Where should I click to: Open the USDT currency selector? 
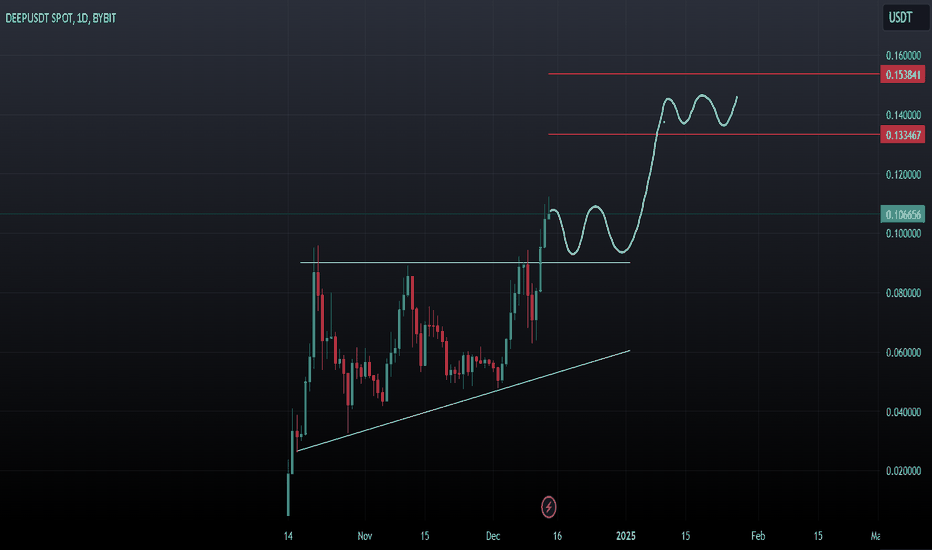pyautogui.click(x=905, y=17)
